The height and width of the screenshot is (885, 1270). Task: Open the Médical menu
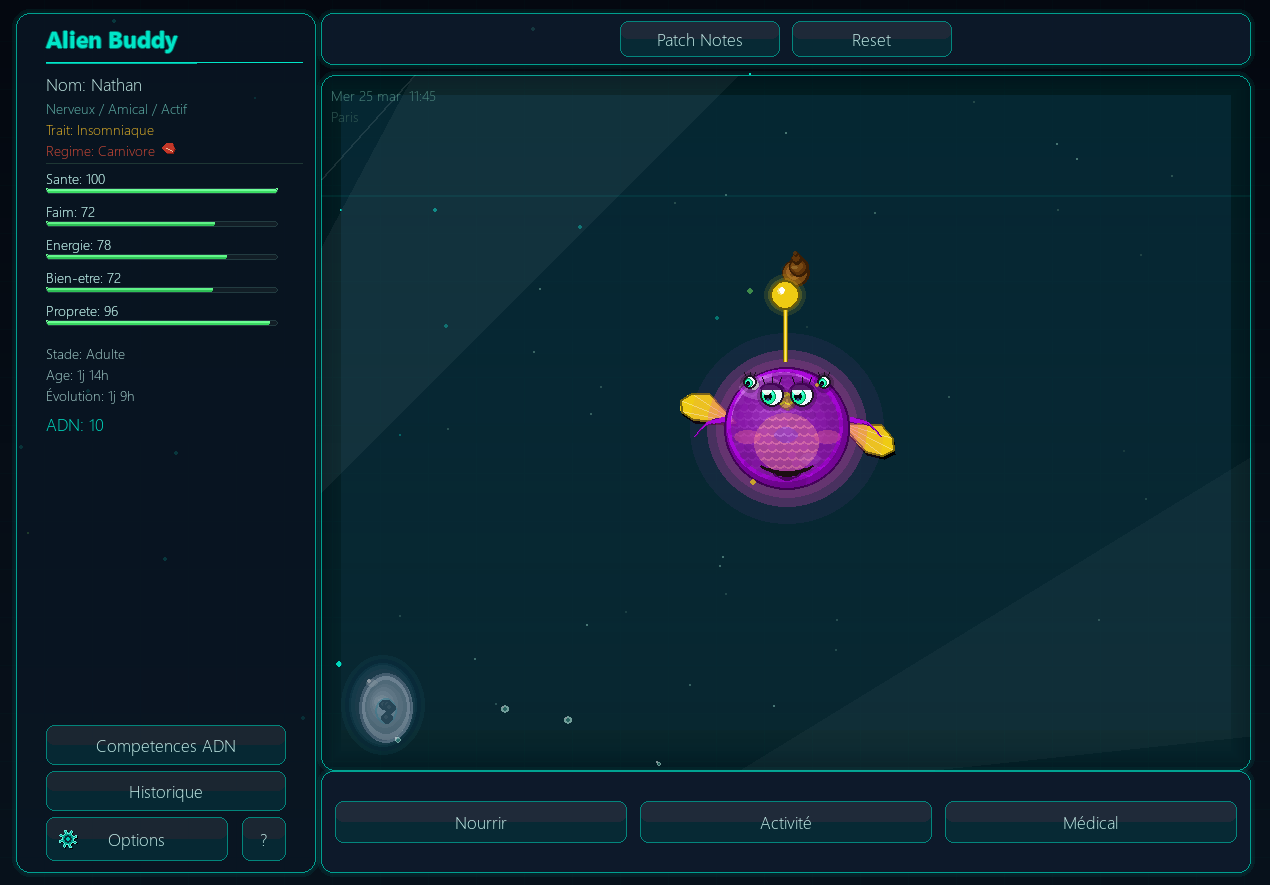click(x=1091, y=823)
